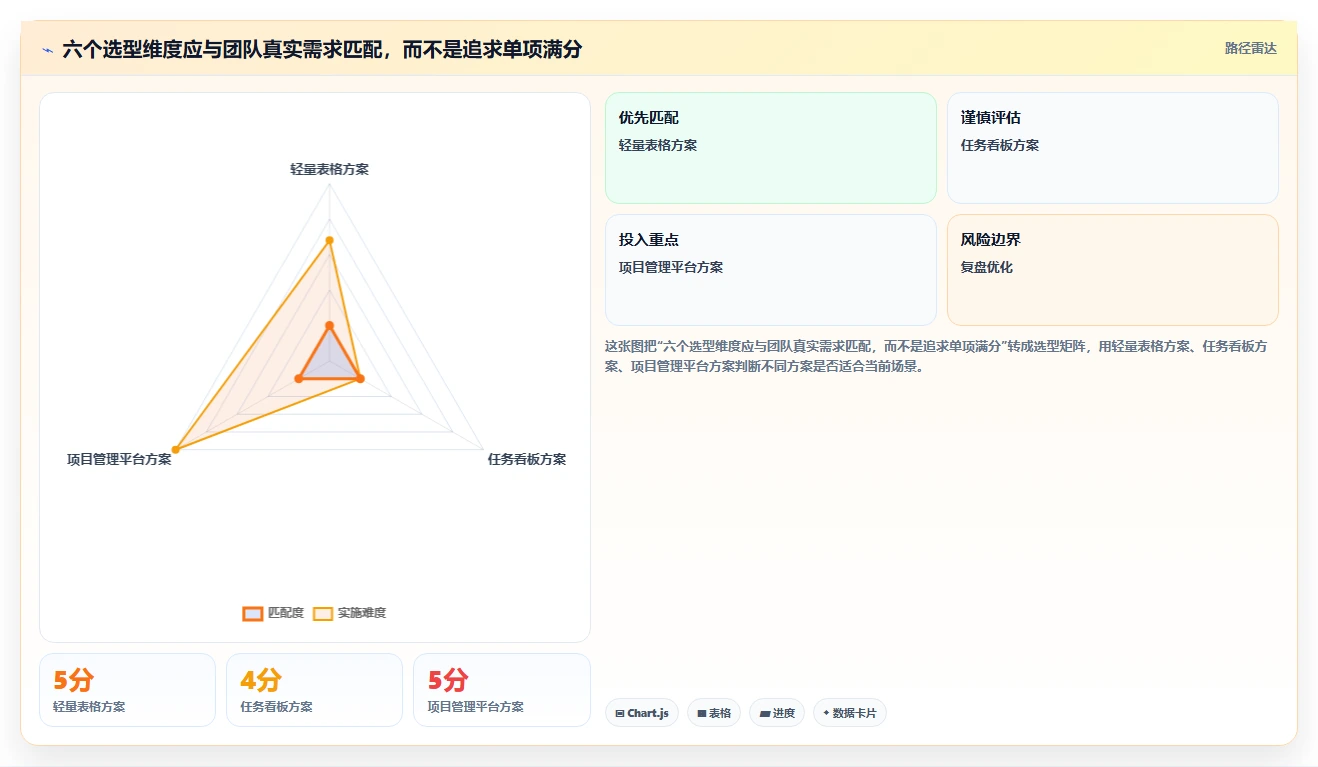The width and height of the screenshot is (1318, 767).
Task: Click 复盘优化 text in the 风险边界 card
Action: coord(987,267)
